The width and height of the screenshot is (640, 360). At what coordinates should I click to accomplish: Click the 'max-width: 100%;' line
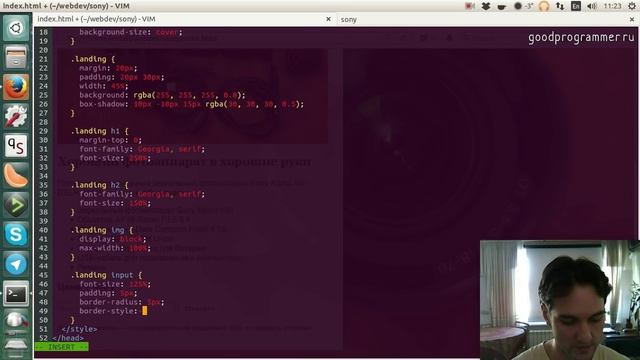115,248
